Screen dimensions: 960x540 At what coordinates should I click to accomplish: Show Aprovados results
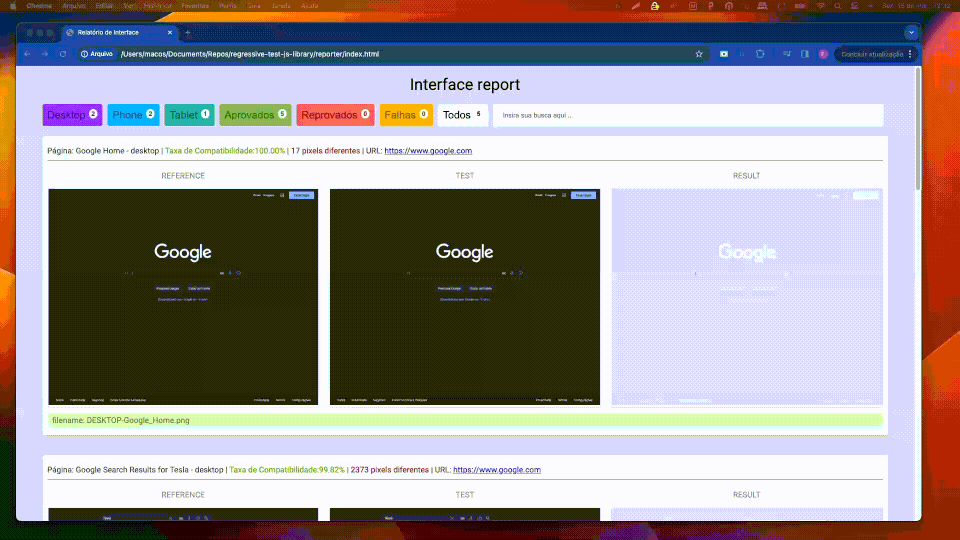pos(255,115)
